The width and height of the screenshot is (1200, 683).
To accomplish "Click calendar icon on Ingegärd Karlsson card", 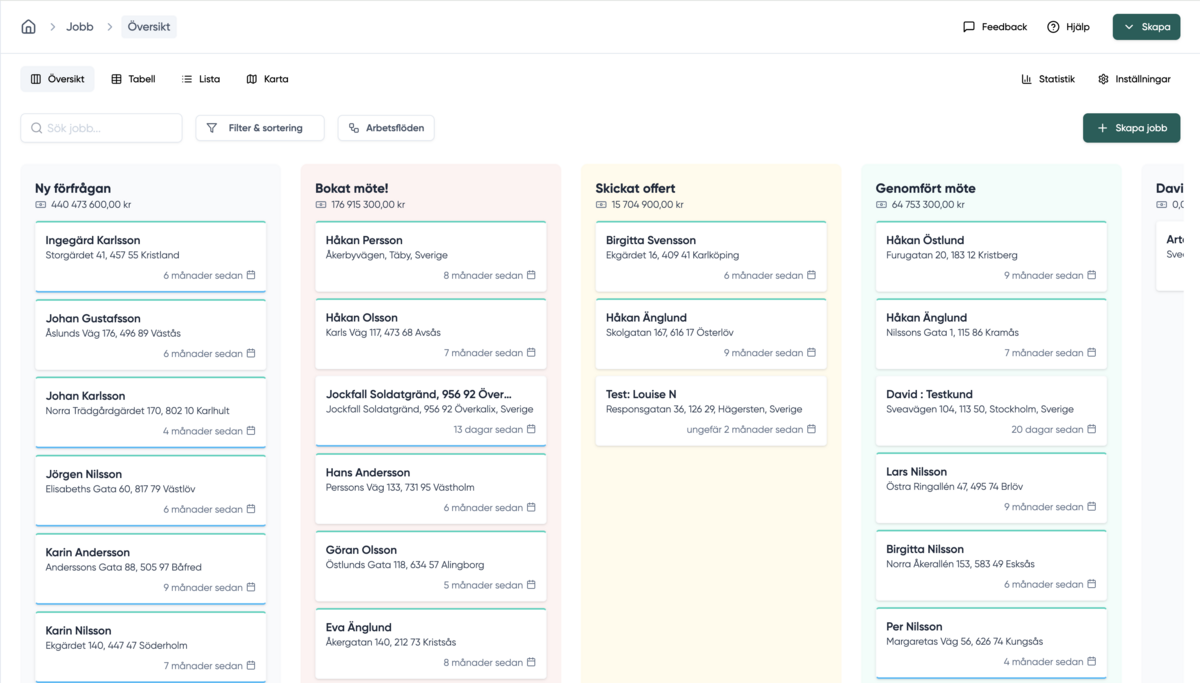I will point(251,275).
